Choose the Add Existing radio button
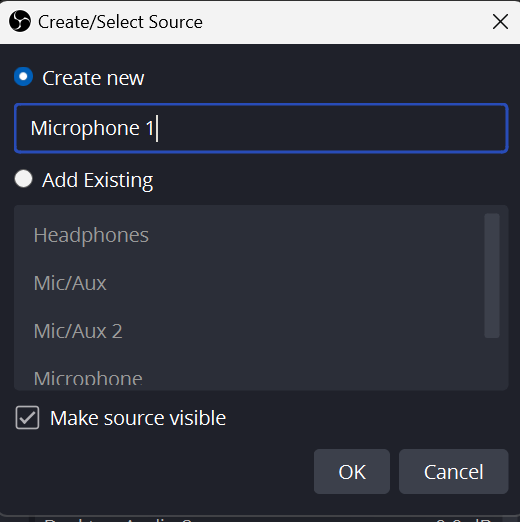This screenshot has width=520, height=522. 23,179
